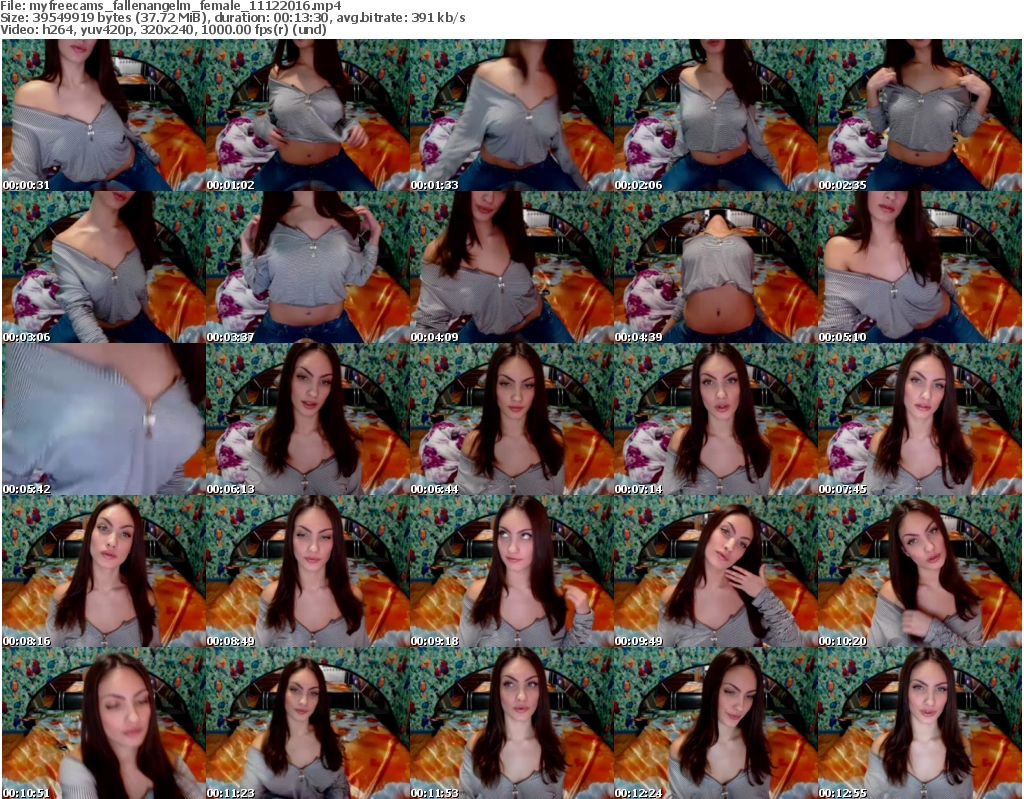Select the thumbnail frame stamped 00:08:49

tap(308, 572)
